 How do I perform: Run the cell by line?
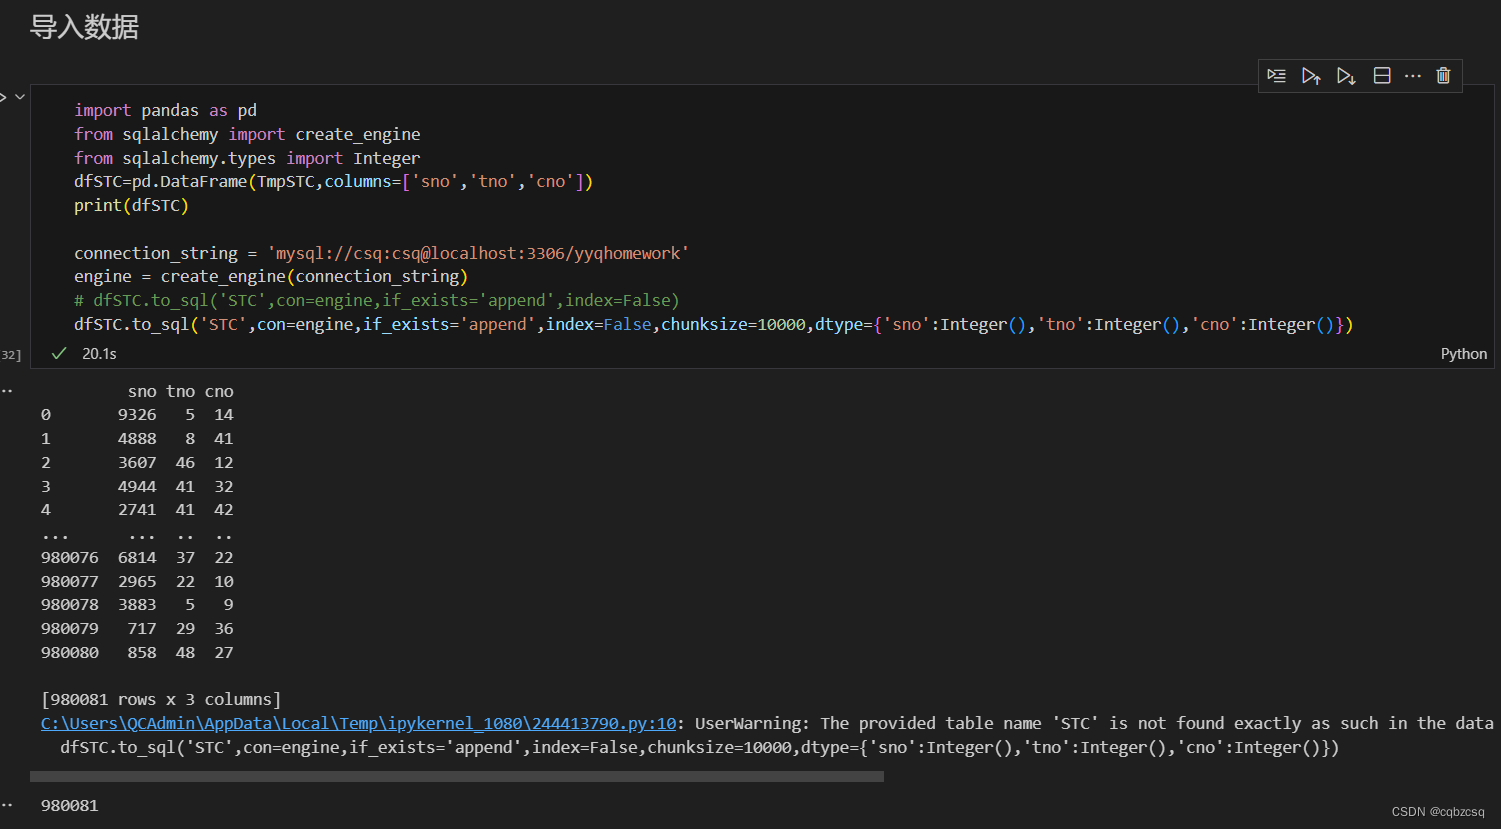[x=1276, y=75]
